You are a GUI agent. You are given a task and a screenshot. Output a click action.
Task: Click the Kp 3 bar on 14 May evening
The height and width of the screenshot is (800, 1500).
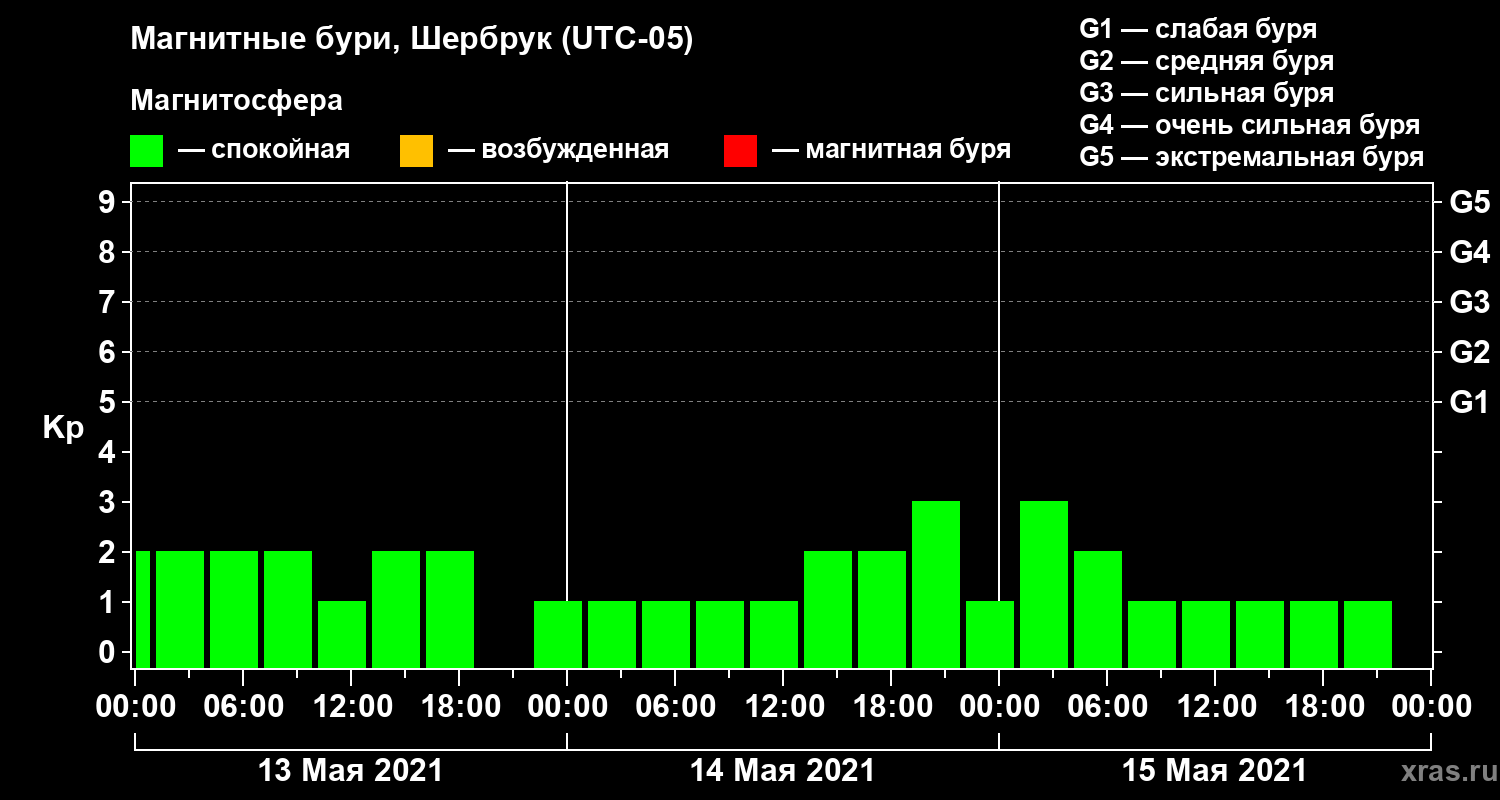point(936,584)
